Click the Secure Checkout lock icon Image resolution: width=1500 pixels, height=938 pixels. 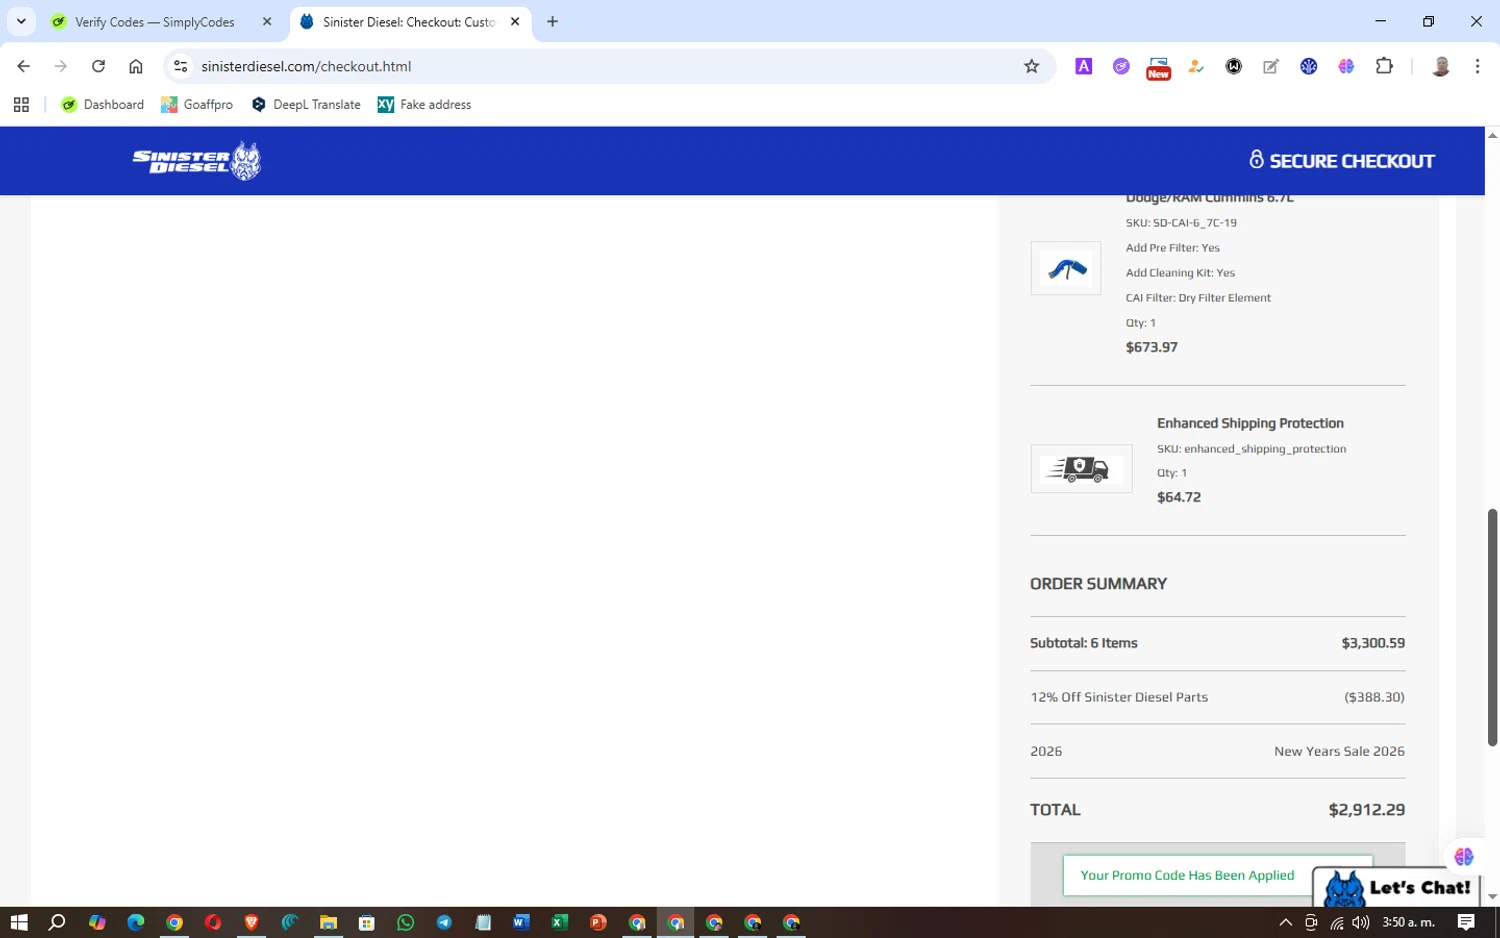click(x=1256, y=160)
